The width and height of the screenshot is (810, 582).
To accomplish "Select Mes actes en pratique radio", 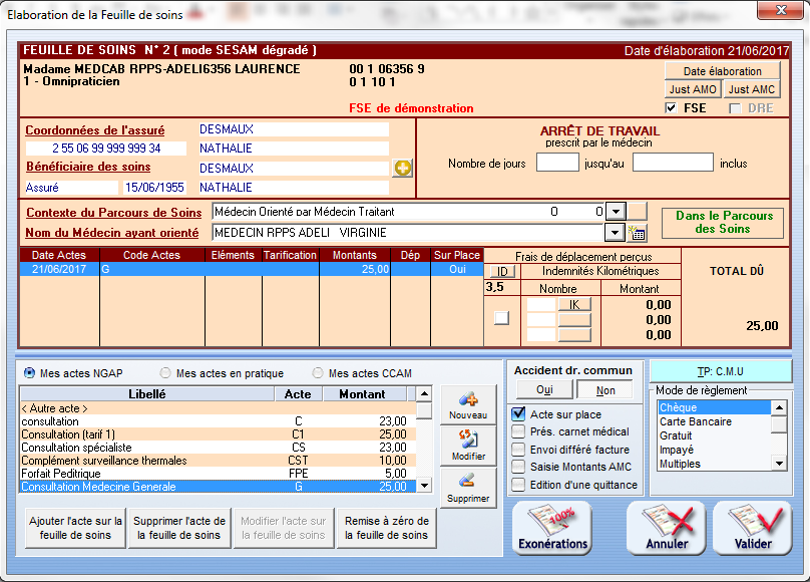I will [165, 373].
